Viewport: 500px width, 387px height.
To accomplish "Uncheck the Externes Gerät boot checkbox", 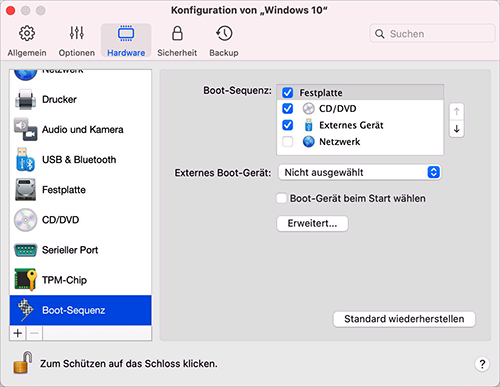I will (x=288, y=125).
